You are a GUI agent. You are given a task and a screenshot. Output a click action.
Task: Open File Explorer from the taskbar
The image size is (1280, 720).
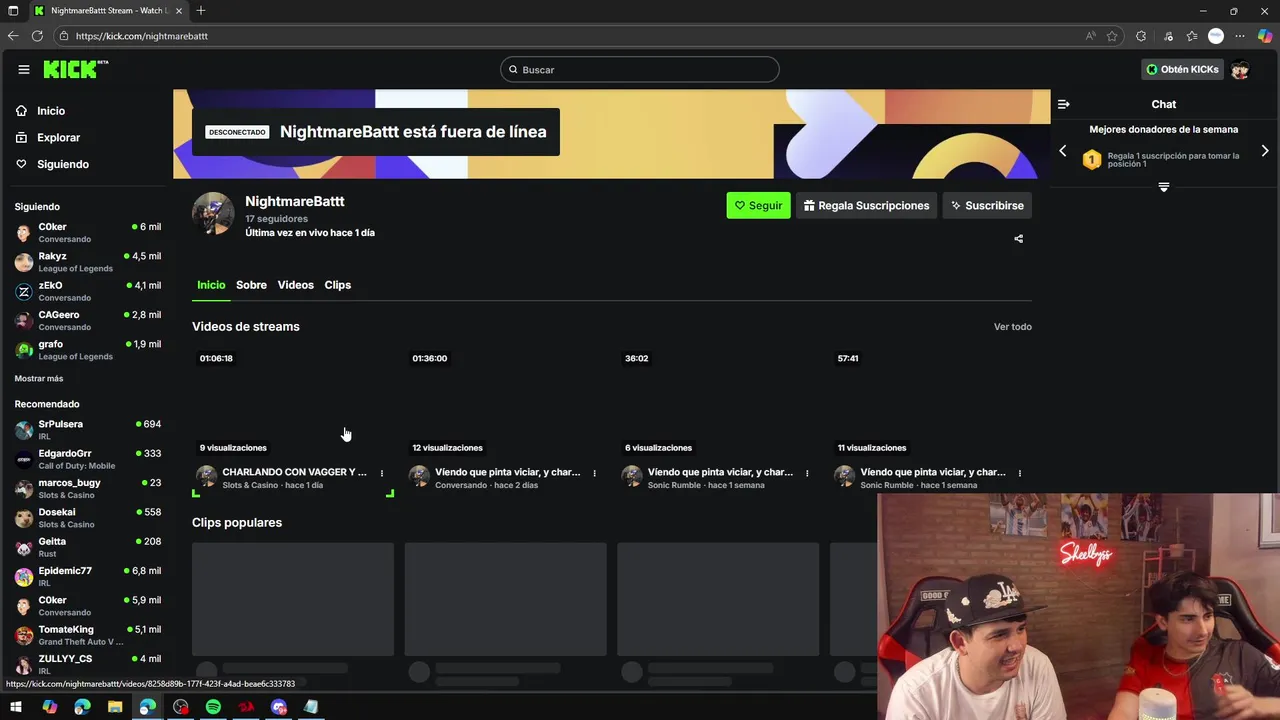pyautogui.click(x=115, y=707)
